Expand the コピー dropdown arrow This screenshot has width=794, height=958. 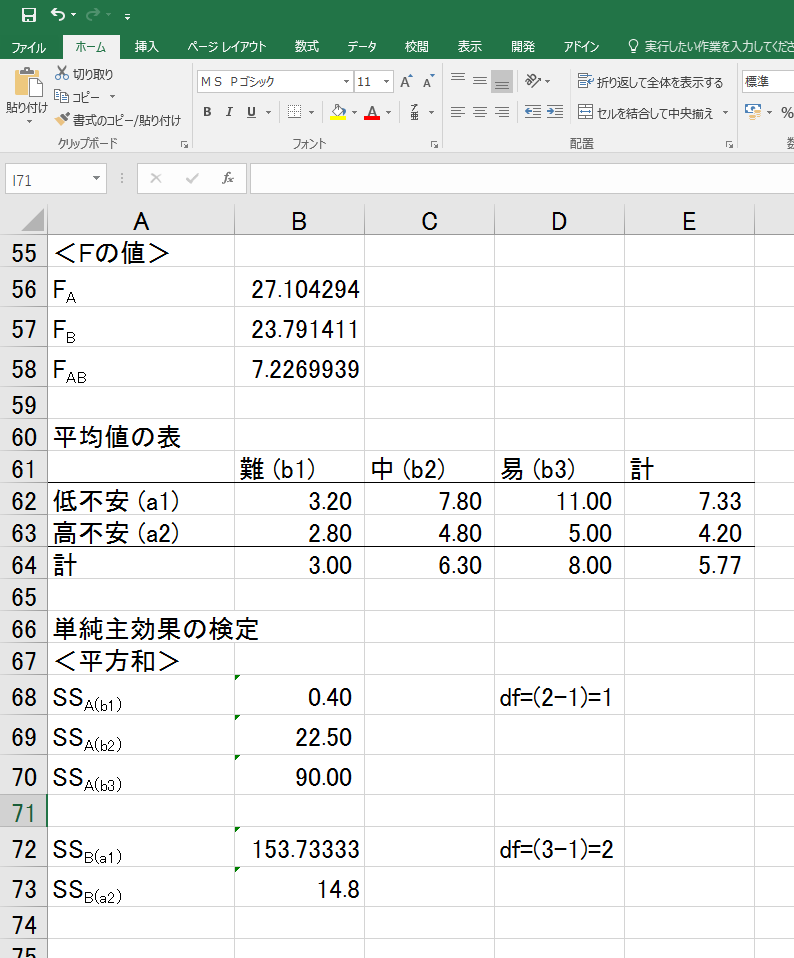[x=112, y=97]
